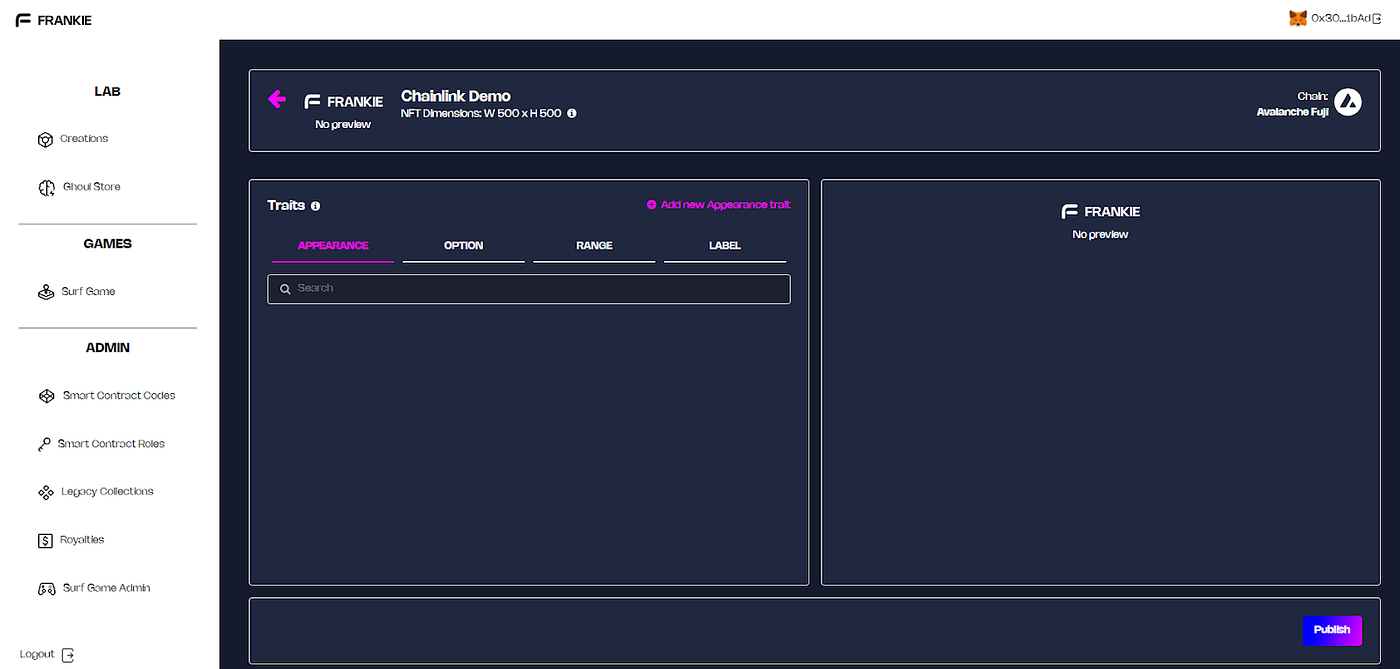The width and height of the screenshot is (1400, 669).
Task: Click the Surf Game Admin gamepad icon
Action: click(46, 589)
